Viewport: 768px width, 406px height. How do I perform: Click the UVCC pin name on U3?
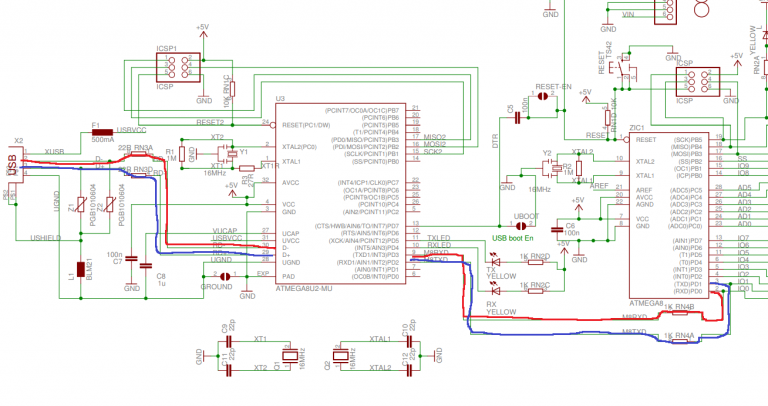291,240
